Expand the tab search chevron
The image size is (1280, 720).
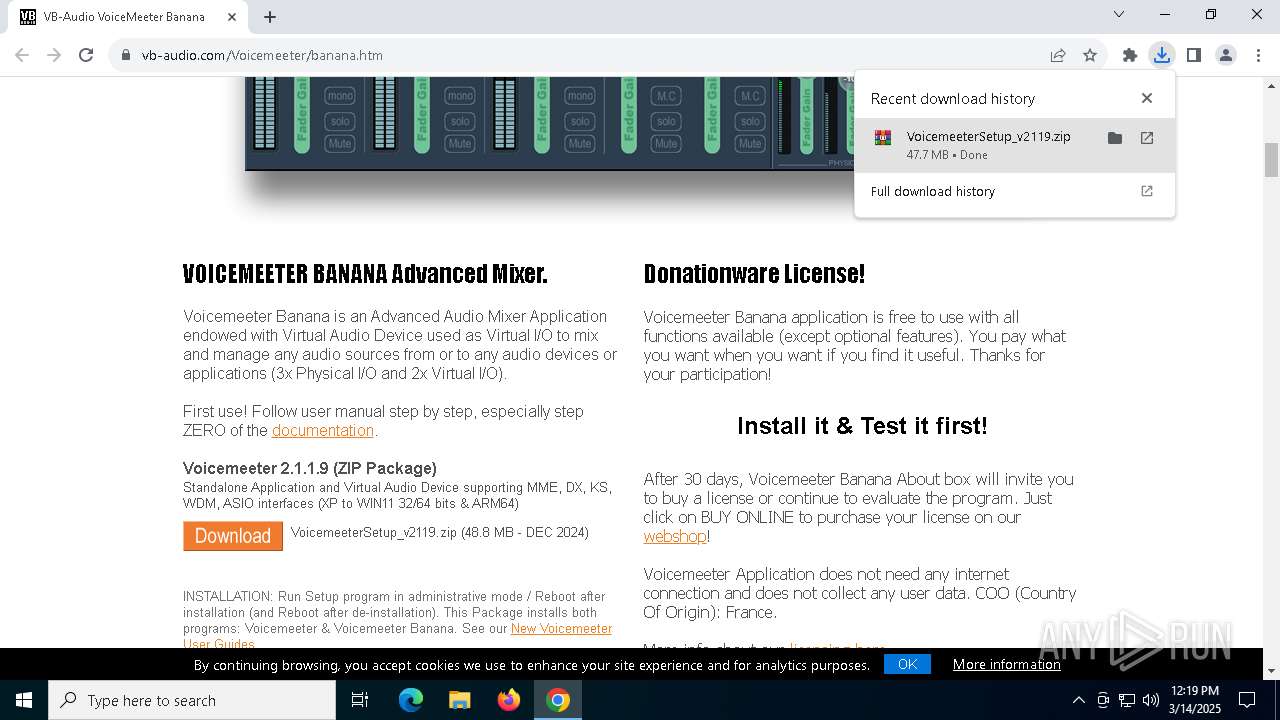pos(1119,14)
